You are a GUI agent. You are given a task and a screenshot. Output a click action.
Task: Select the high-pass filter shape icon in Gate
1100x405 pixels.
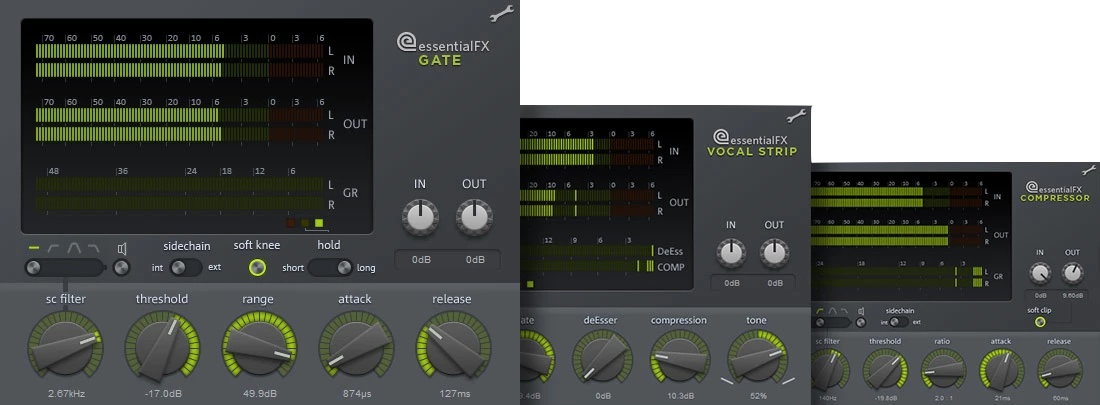point(54,248)
